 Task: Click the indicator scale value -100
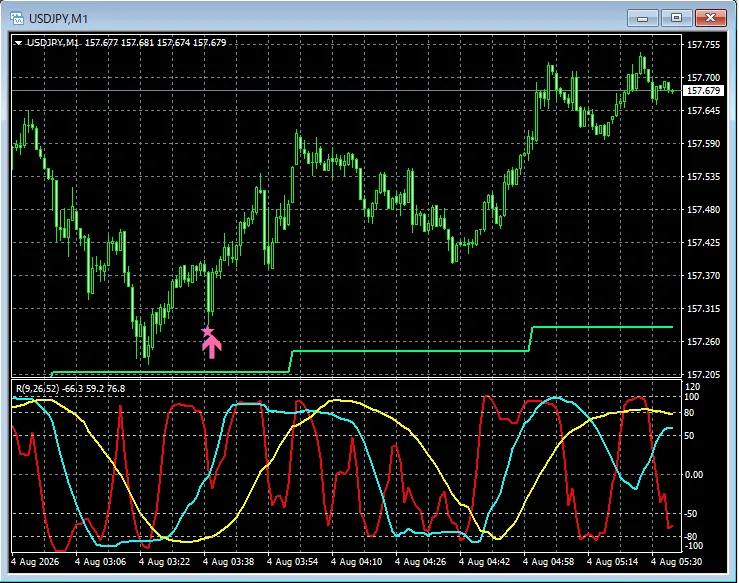click(694, 546)
